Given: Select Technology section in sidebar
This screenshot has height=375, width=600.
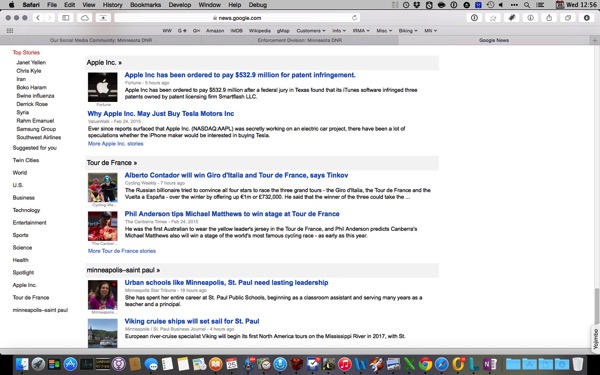Looking at the screenshot, I should coord(26,210).
